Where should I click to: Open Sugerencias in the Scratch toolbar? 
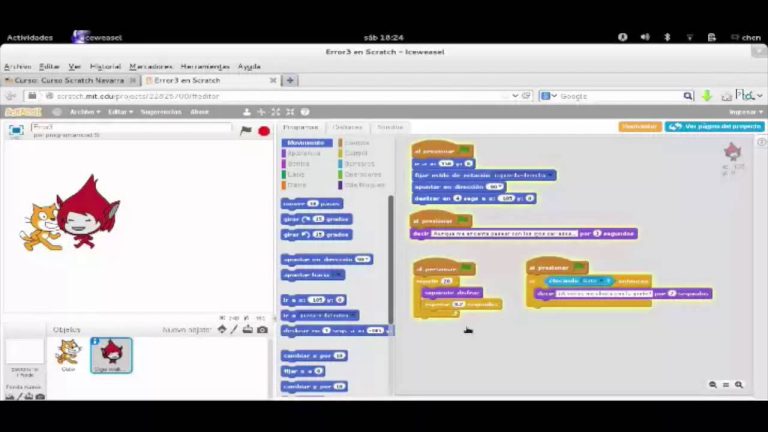click(x=161, y=112)
